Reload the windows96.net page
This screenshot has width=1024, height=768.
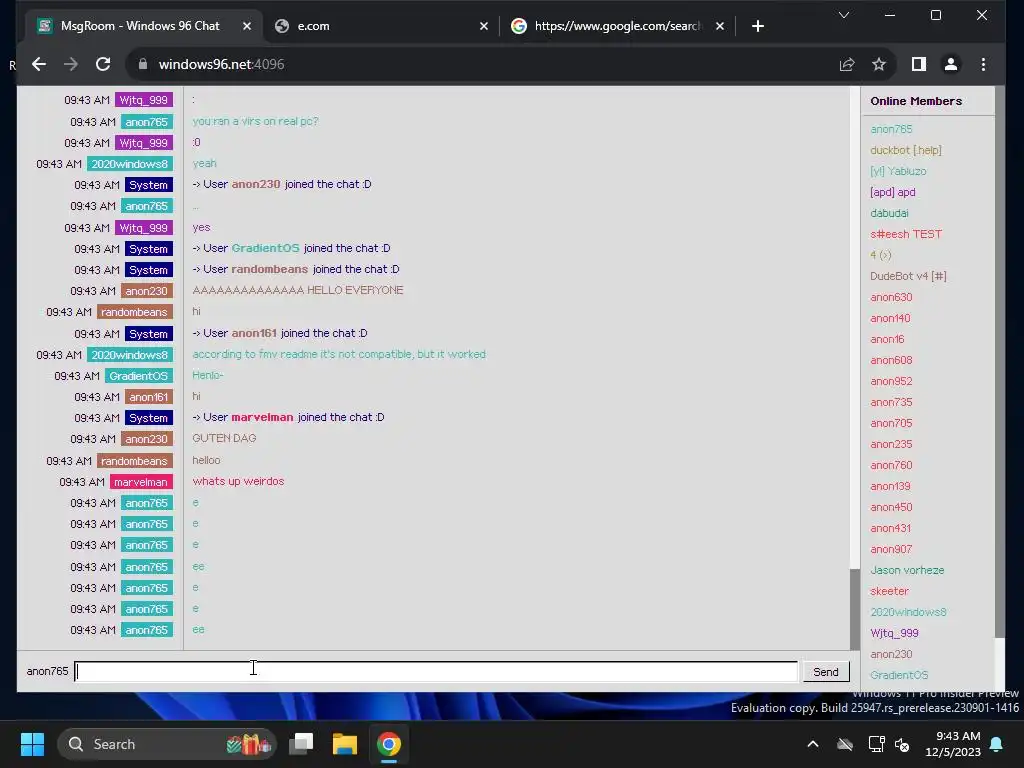tap(103, 64)
